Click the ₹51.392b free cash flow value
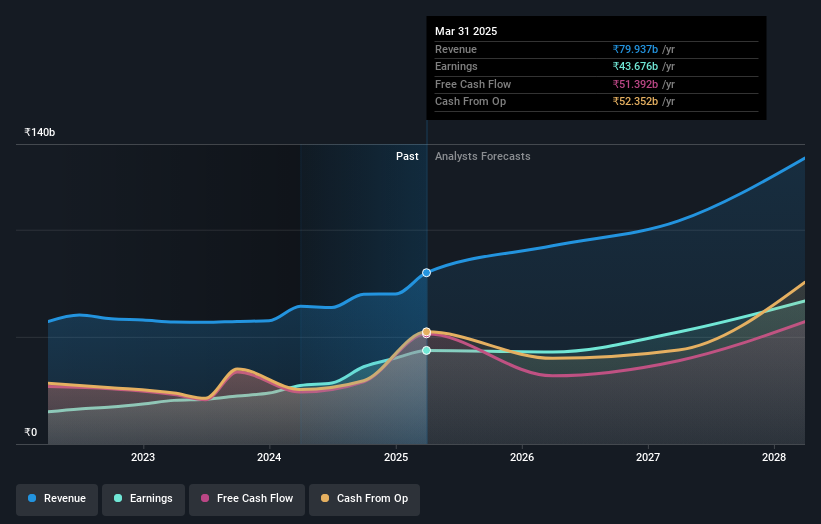 pos(635,84)
